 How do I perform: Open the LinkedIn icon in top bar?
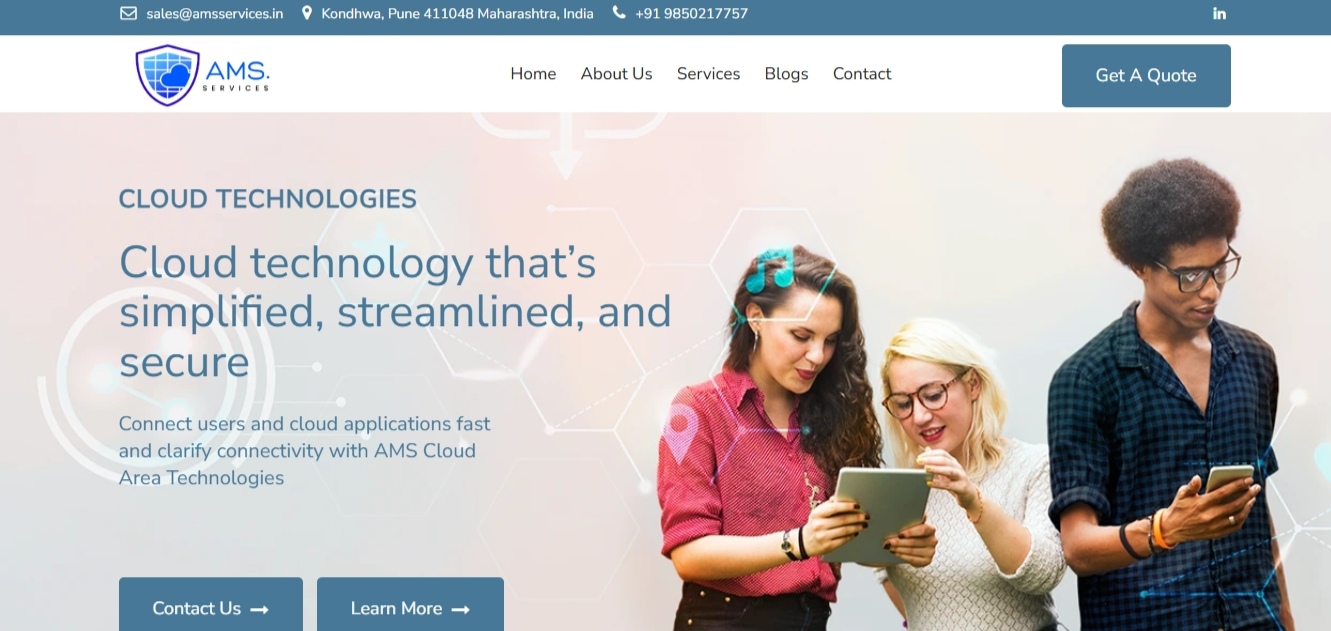[1219, 14]
